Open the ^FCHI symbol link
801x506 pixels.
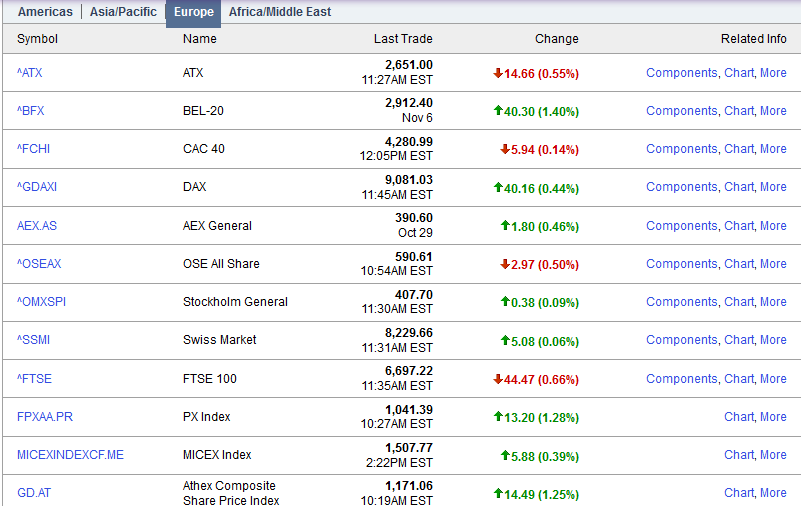(x=34, y=149)
